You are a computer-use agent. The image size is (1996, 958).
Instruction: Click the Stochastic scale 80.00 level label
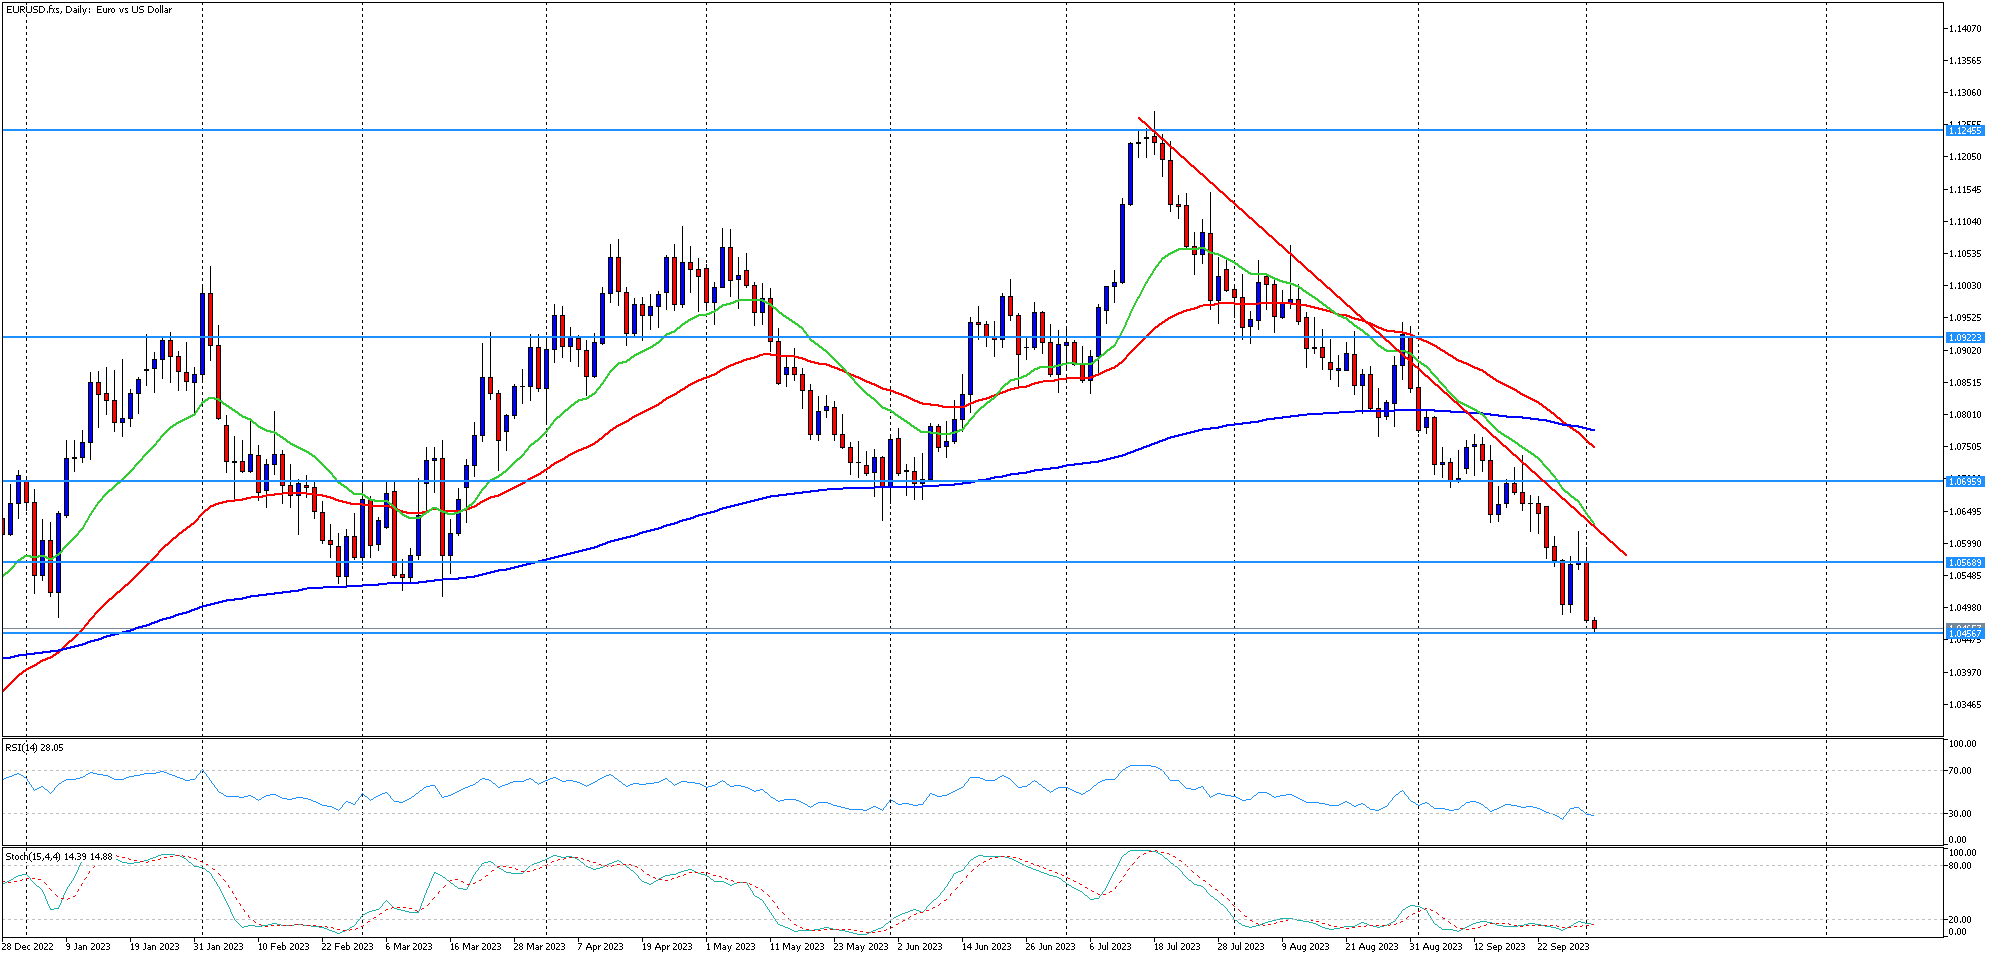1960,866
